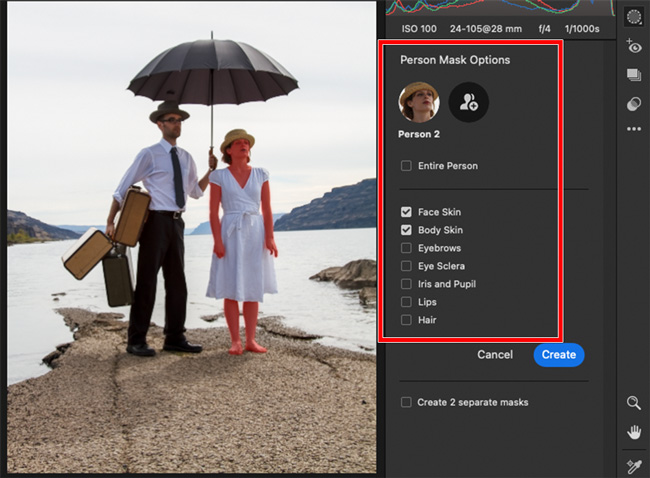This screenshot has height=478, width=650.
Task: Click the 24-105@28 mm lens text
Action: [486, 29]
